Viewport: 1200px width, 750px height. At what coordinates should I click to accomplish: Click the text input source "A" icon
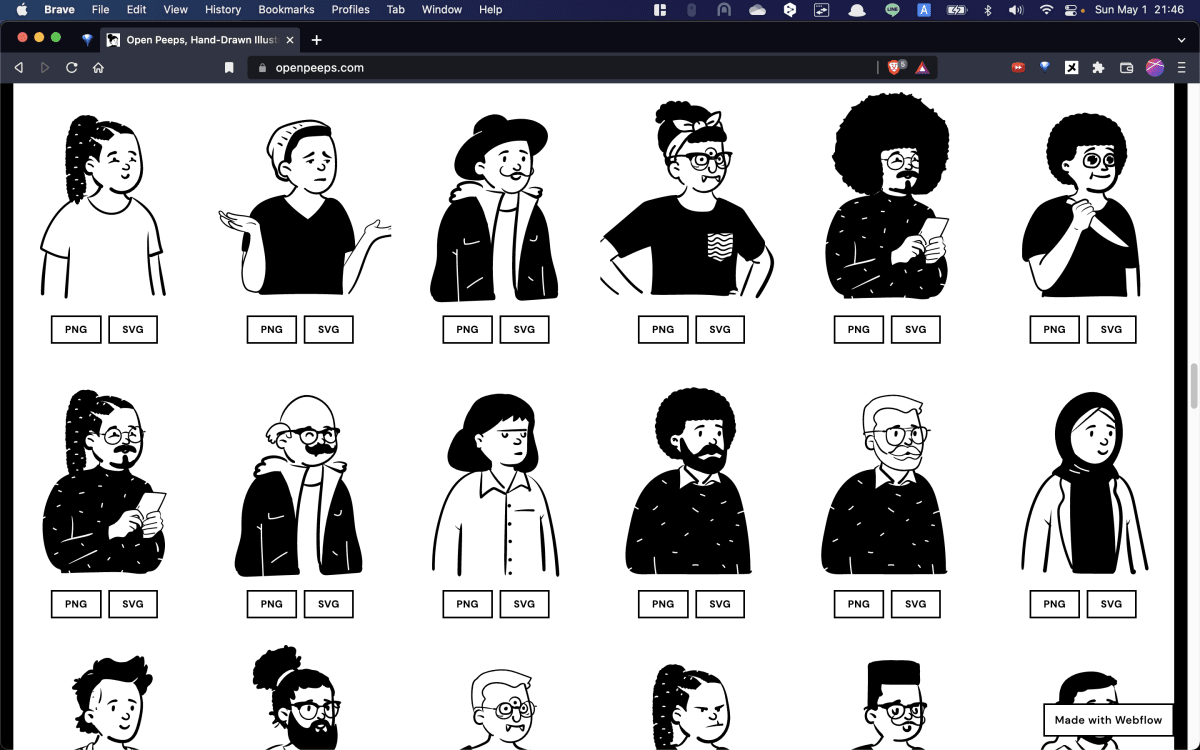[925, 10]
